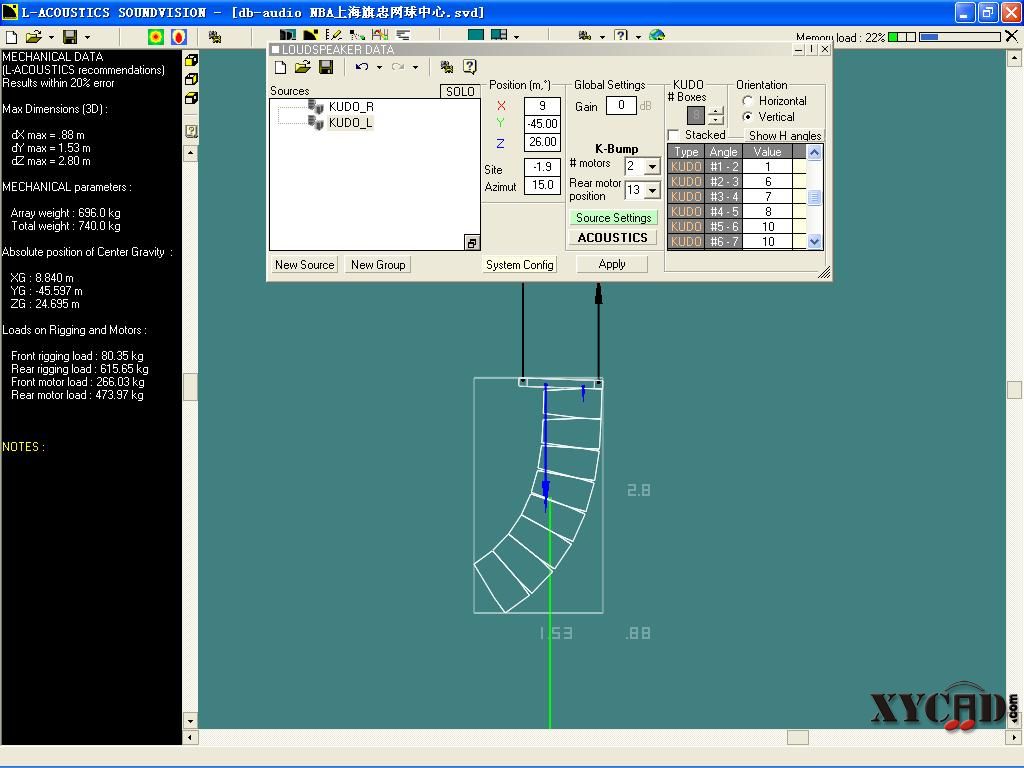Click the restore icon in Sources list corner
Image resolution: width=1024 pixels, height=768 pixels.
(472, 243)
